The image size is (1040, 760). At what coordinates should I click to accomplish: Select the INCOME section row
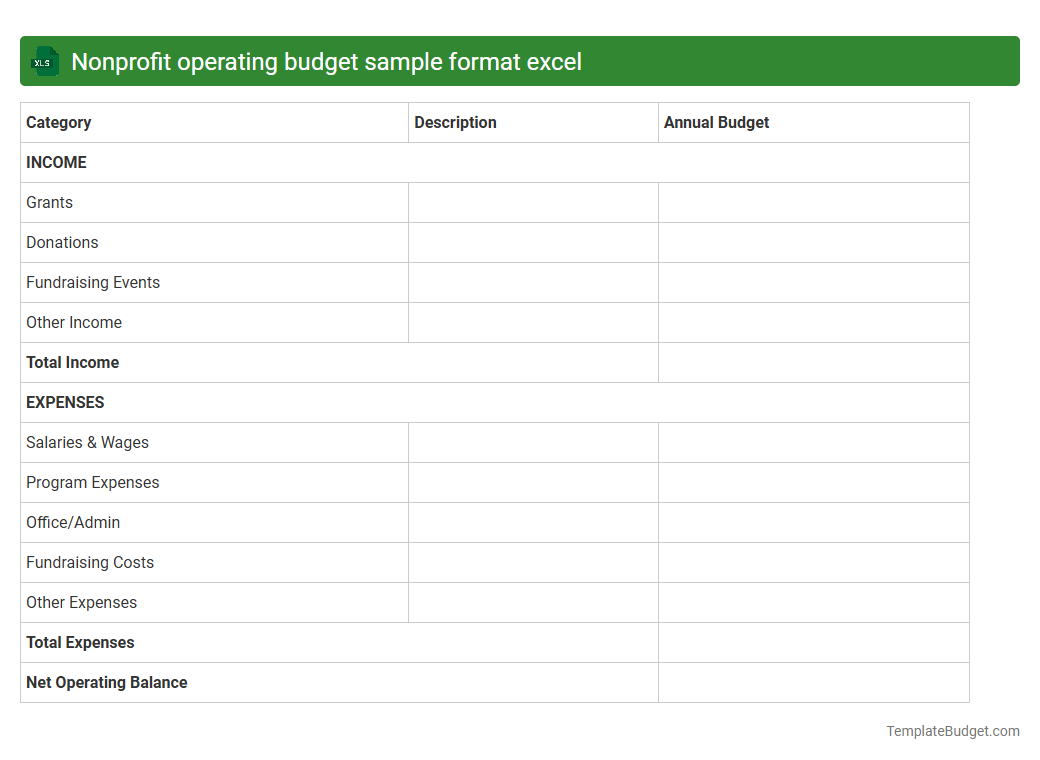coord(56,162)
